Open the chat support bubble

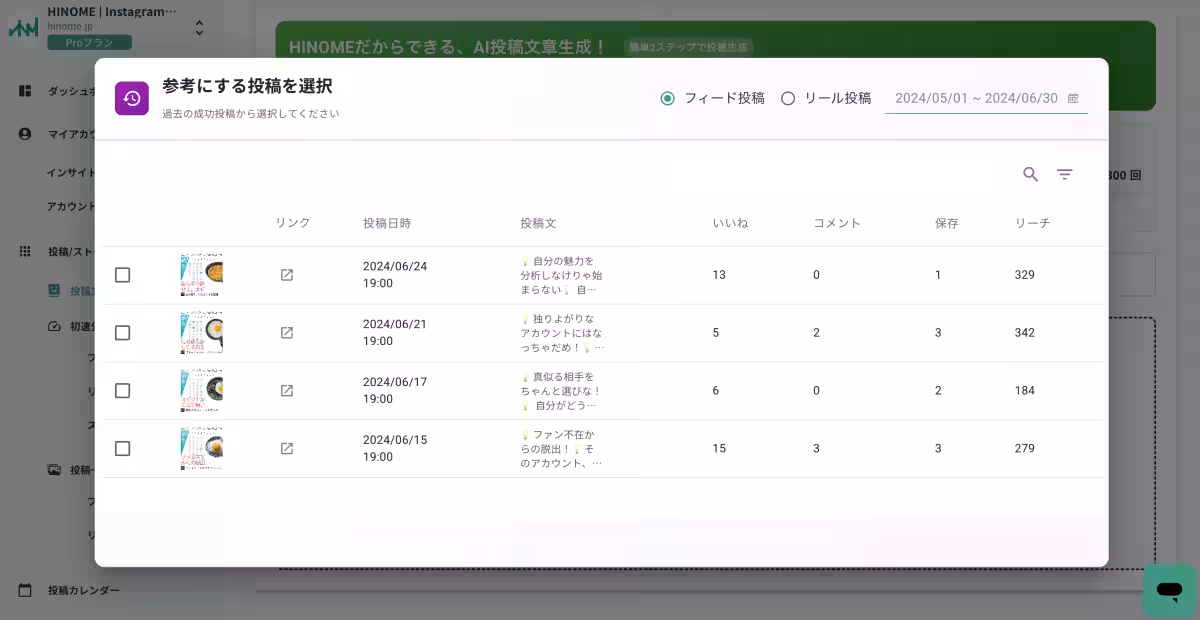(x=1168, y=590)
